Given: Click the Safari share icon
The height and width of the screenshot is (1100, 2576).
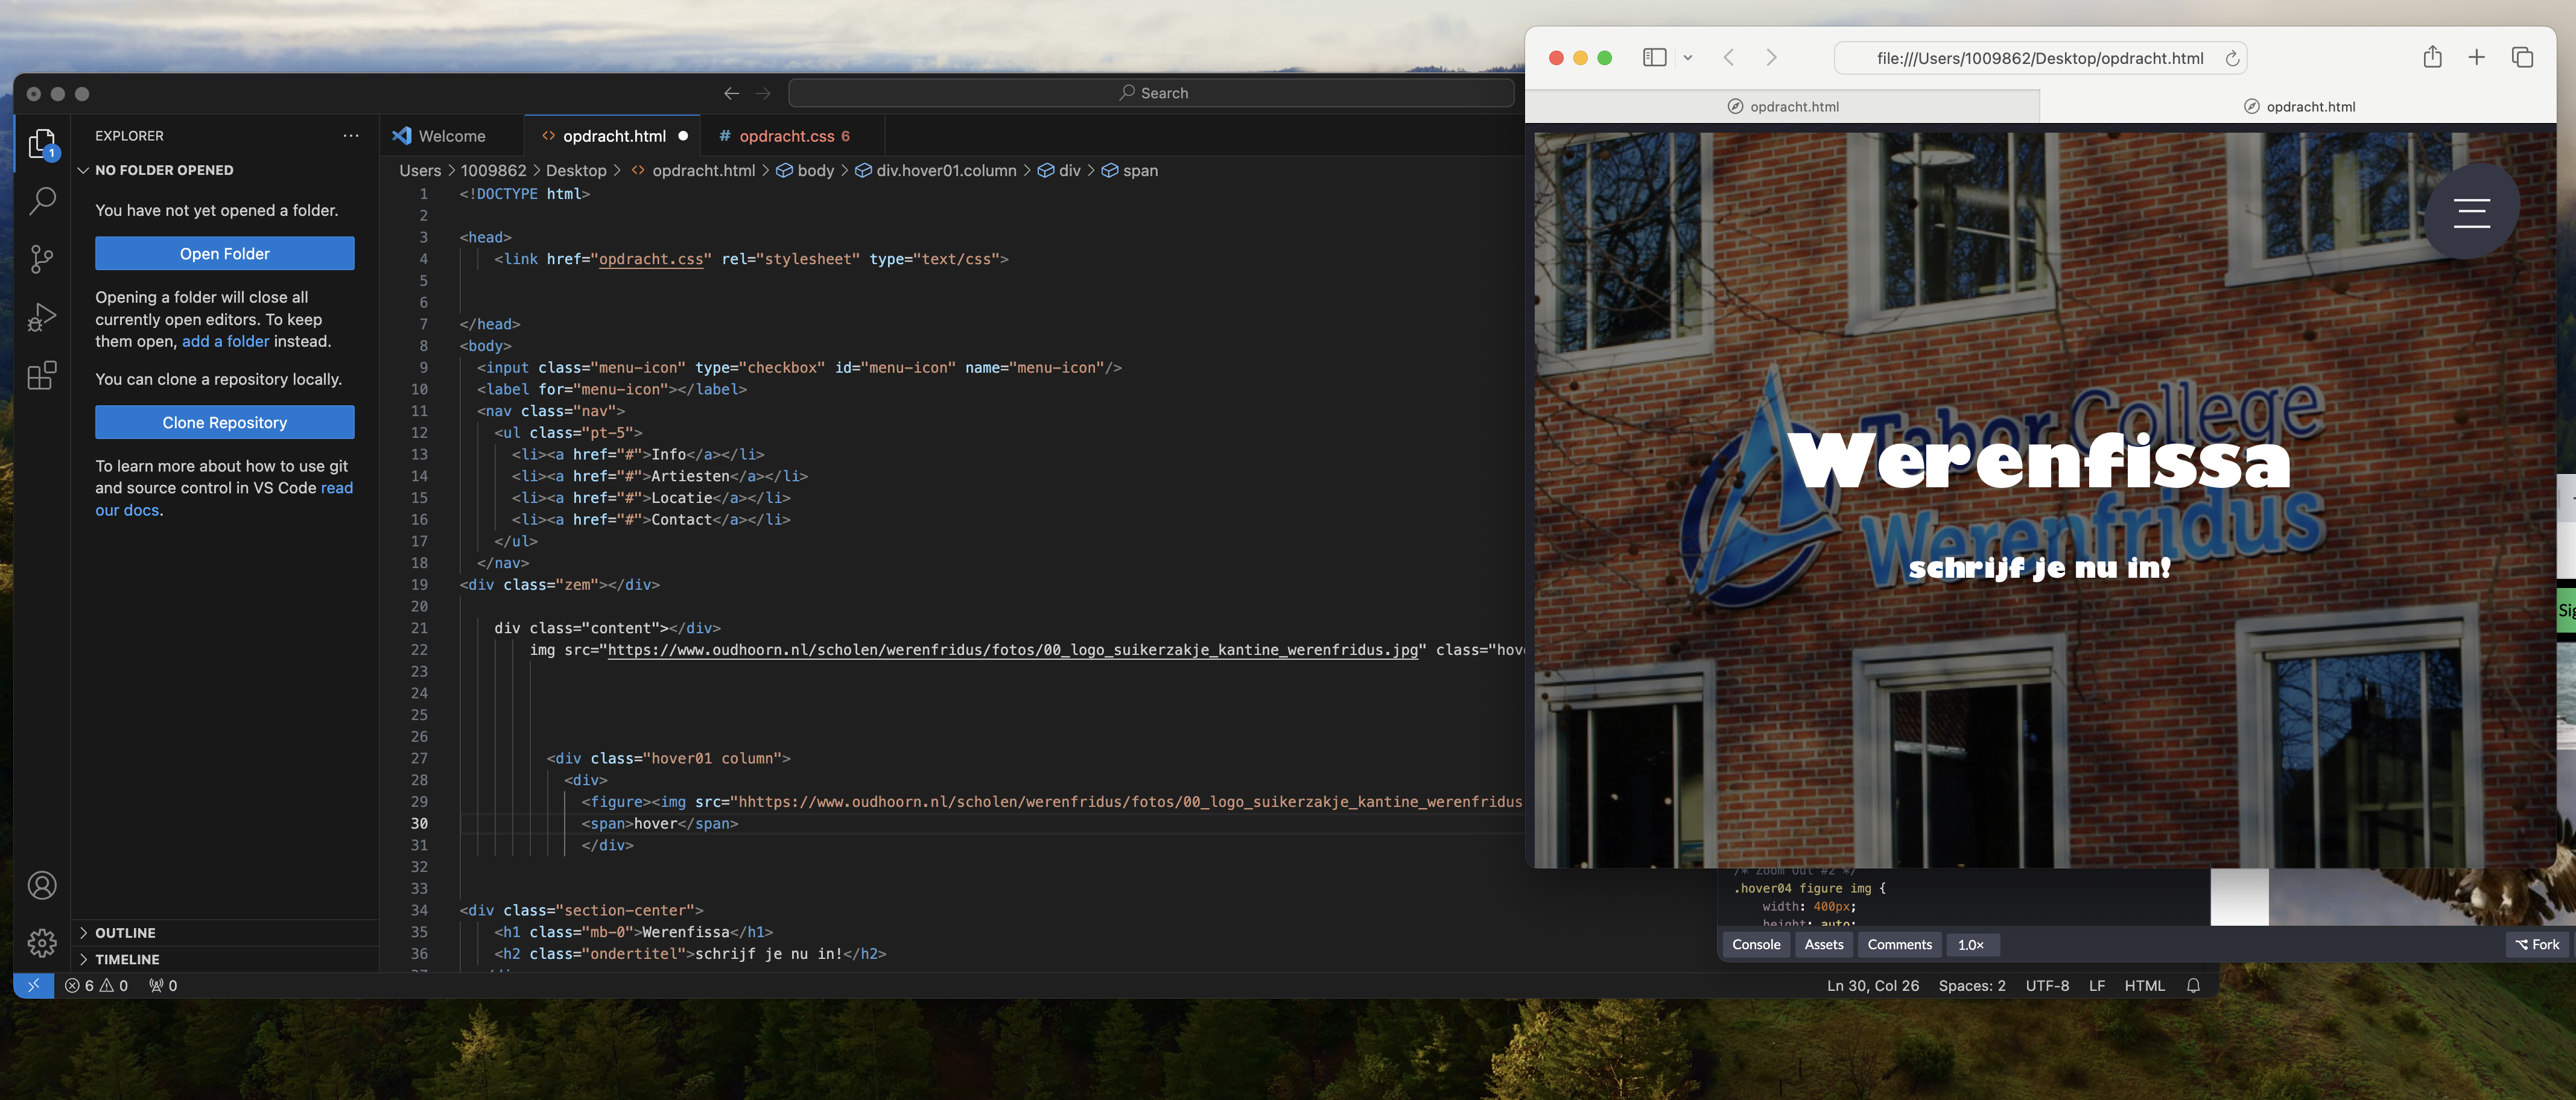Looking at the screenshot, I should [x=2432, y=58].
